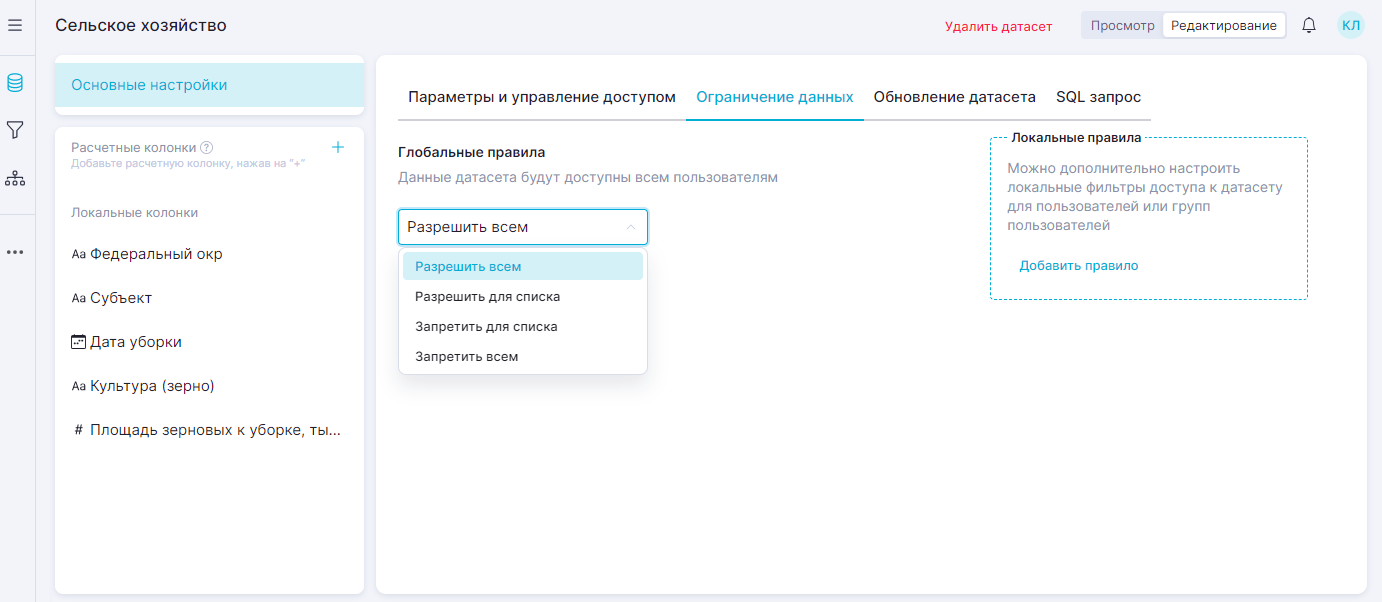Open the filter funnel icon in sidebar

click(15, 130)
